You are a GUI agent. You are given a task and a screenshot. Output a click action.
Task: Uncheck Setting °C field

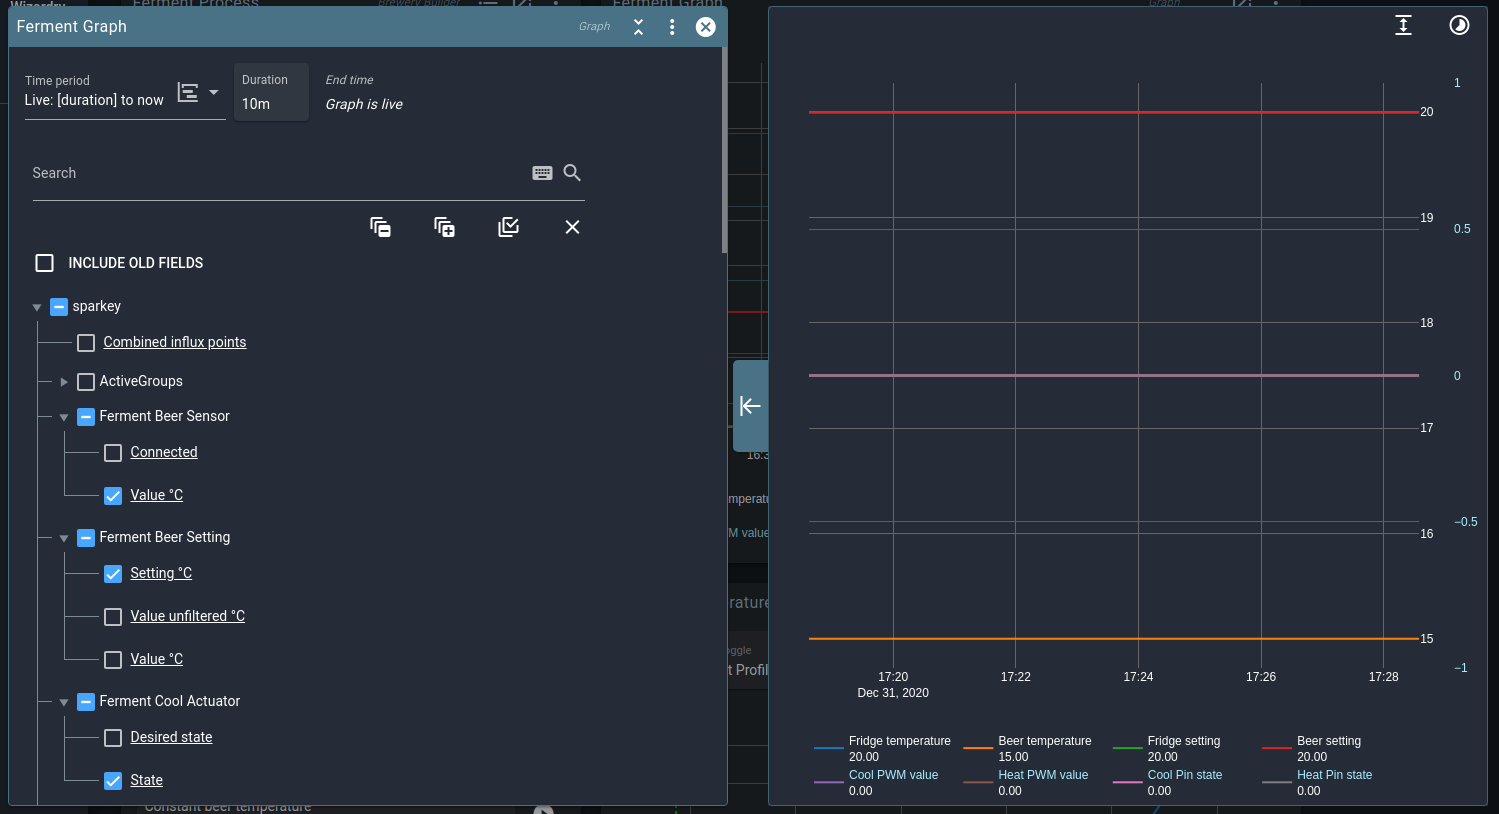[x=113, y=574]
